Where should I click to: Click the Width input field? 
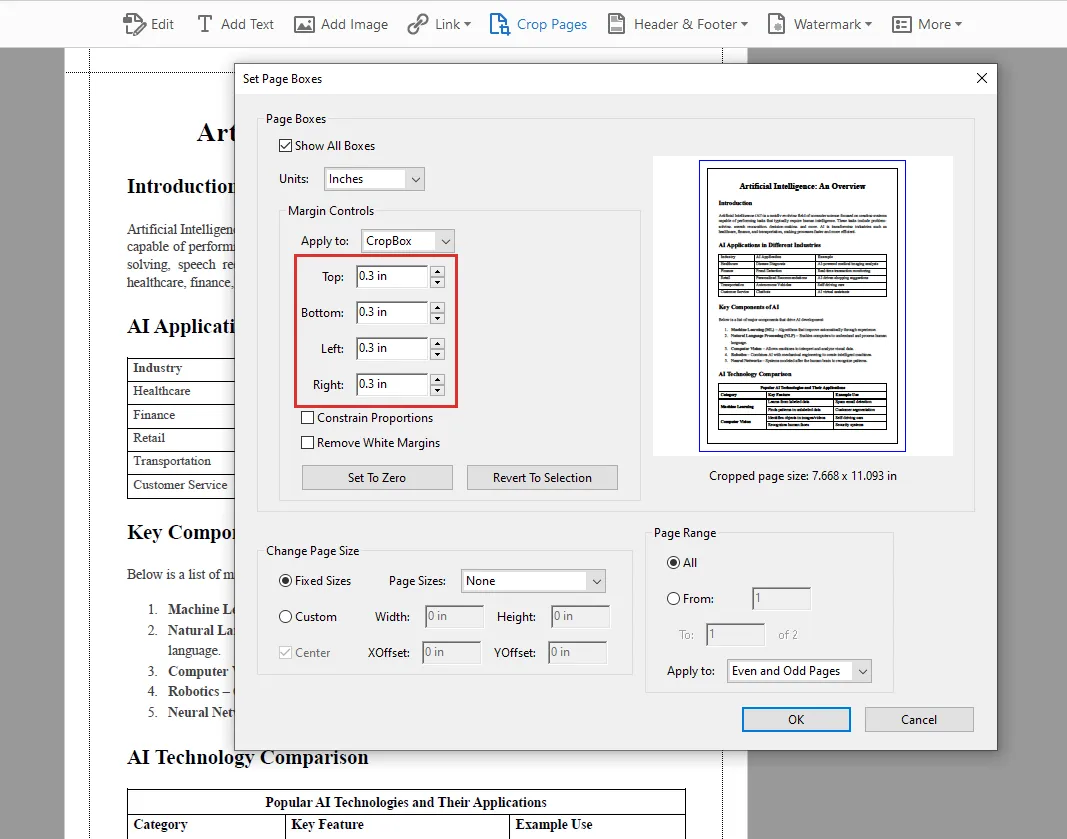tap(455, 616)
